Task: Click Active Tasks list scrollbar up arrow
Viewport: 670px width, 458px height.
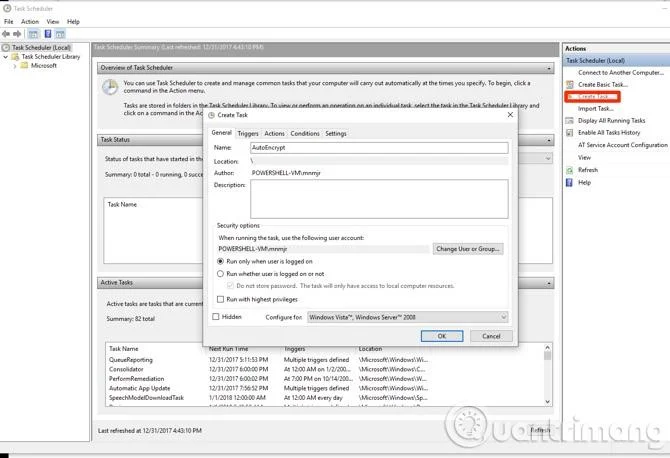Action: (x=547, y=347)
